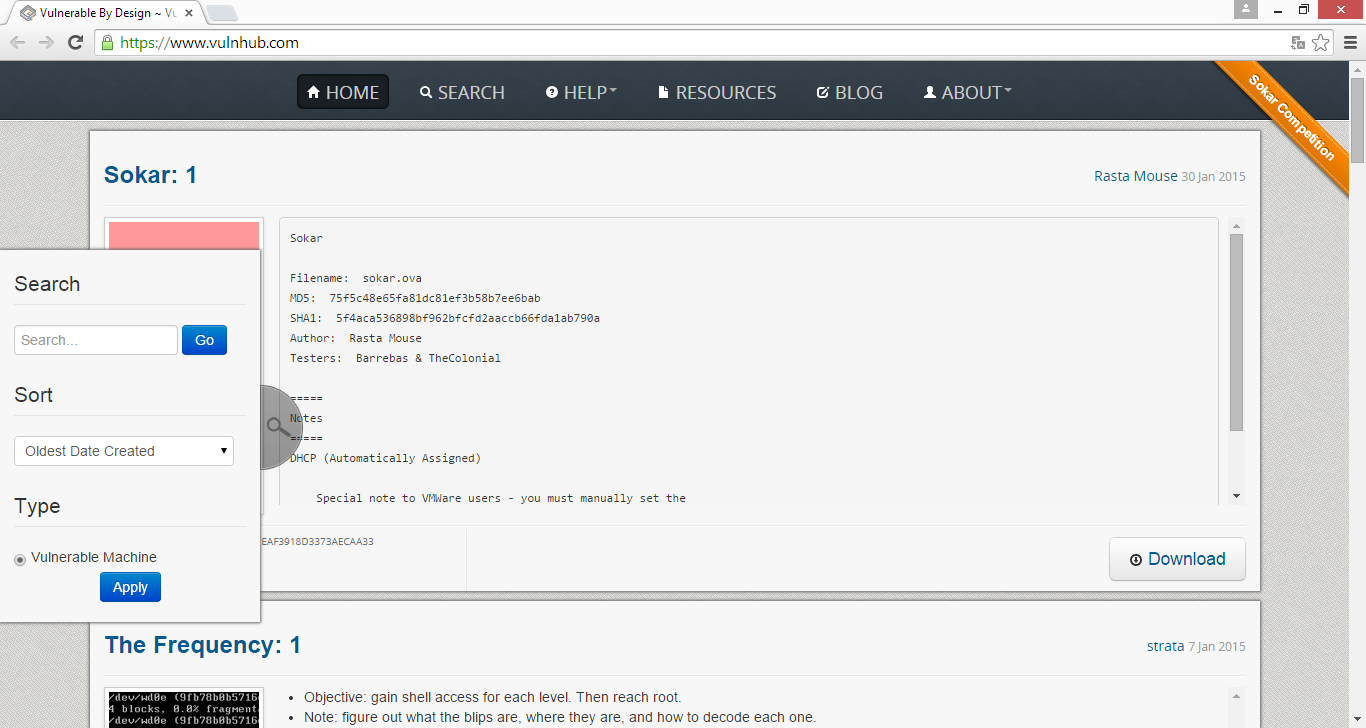The image size is (1366, 728).
Task: Click The Frequency description scroll up arrow
Action: click(x=1237, y=696)
